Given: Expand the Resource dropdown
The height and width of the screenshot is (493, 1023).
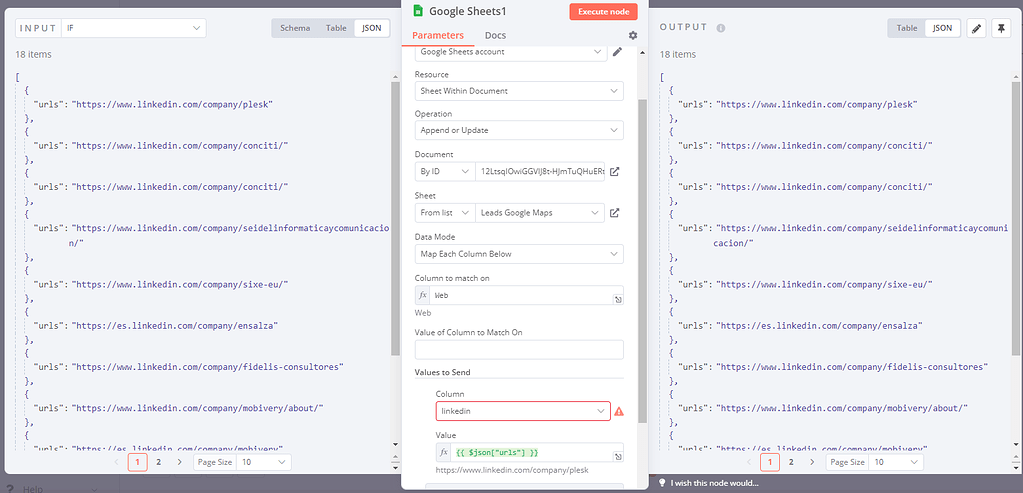Looking at the screenshot, I should tap(519, 91).
